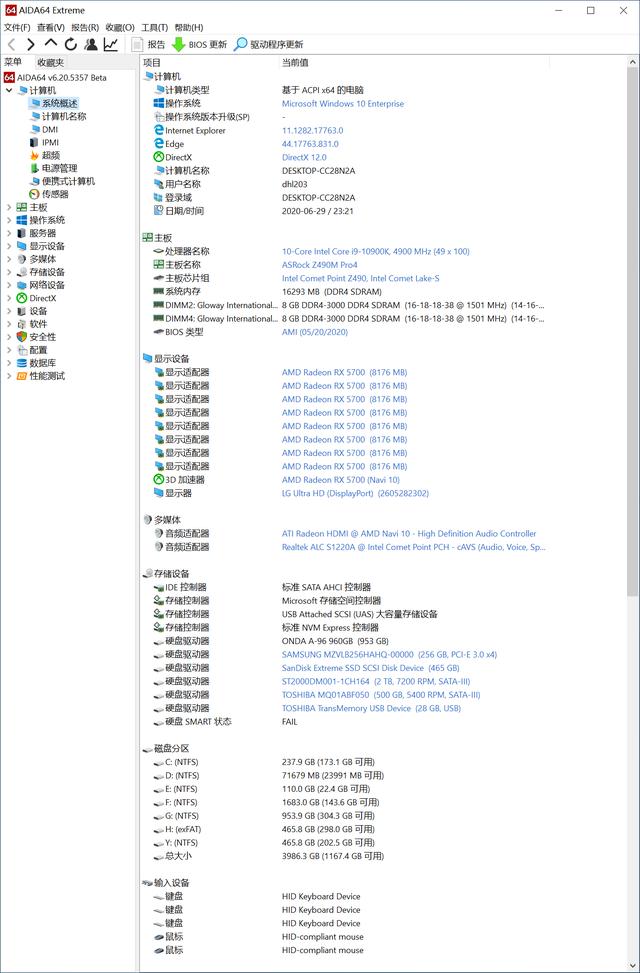Click the 显示设备 icon in the sidebar

coord(22,246)
